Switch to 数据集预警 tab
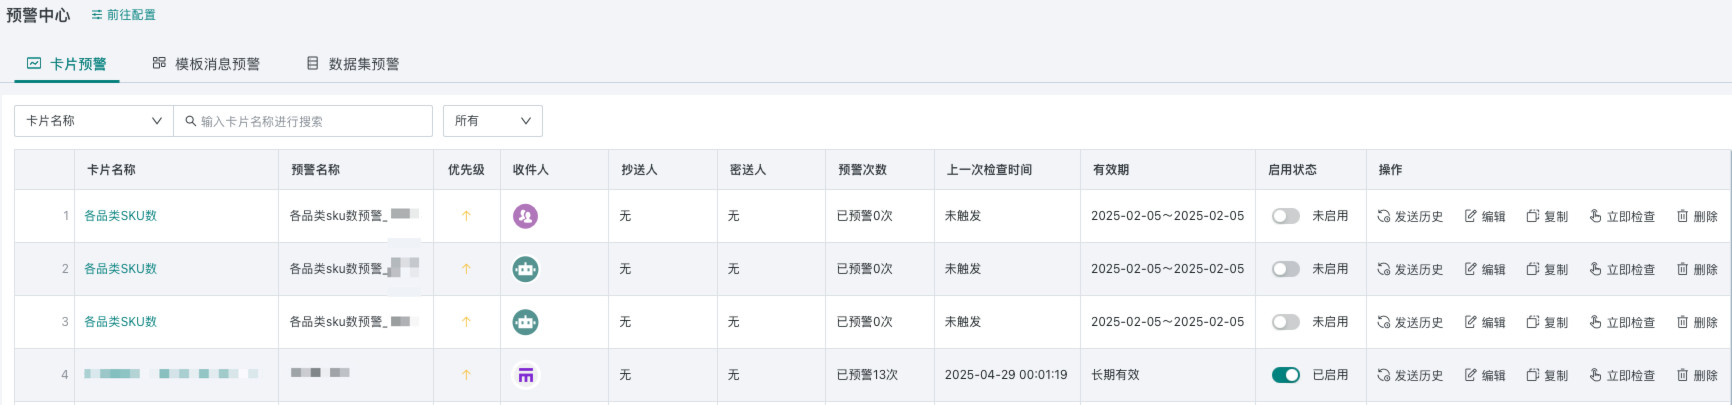 click(352, 64)
